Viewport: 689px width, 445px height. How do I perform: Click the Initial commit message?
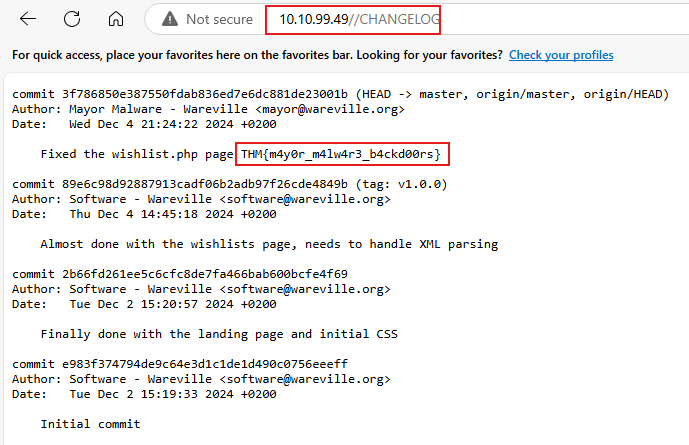pos(91,424)
